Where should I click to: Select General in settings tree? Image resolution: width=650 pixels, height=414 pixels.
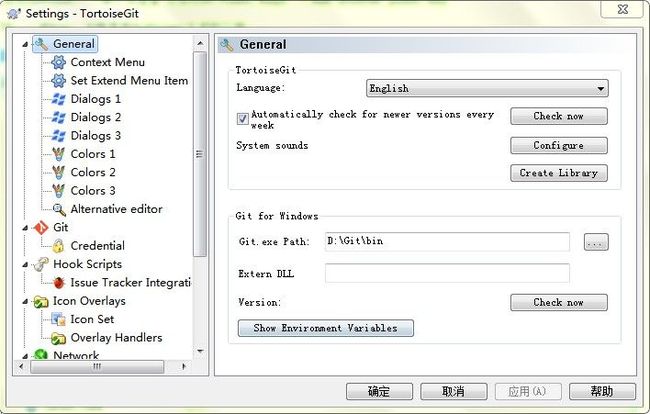click(74, 44)
